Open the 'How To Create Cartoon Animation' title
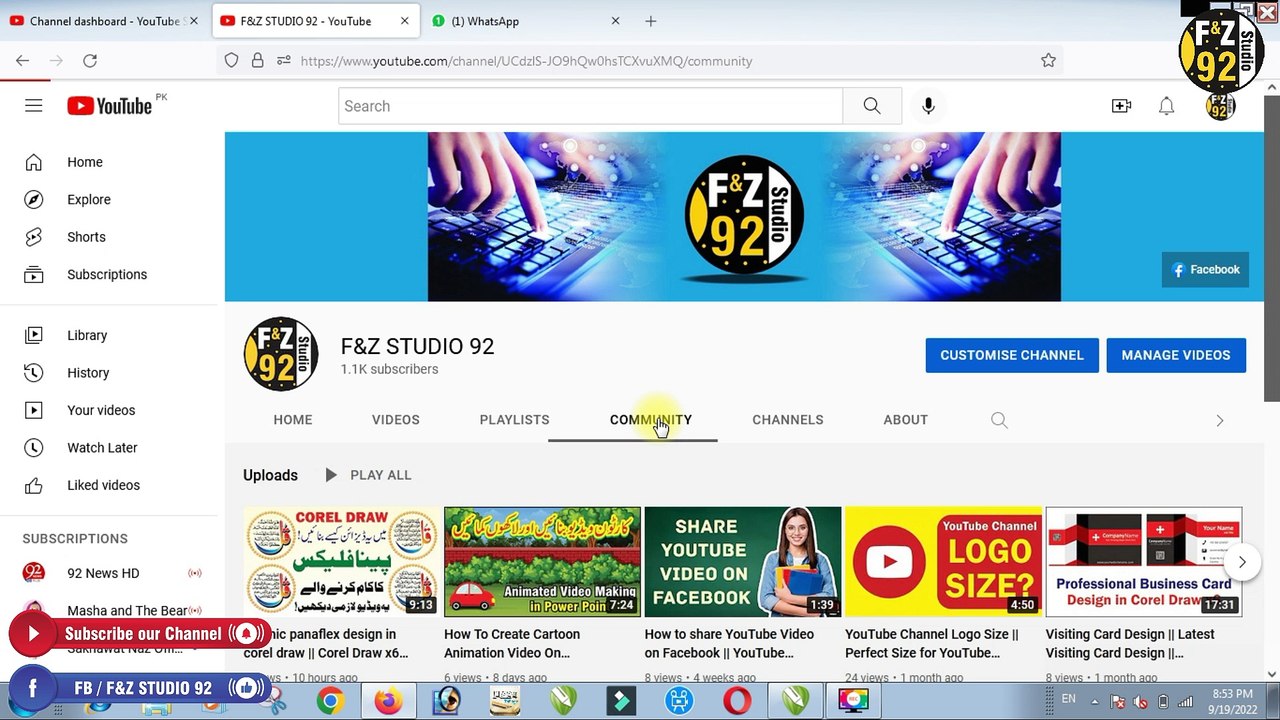Screen dimensions: 1280x720 [x=512, y=643]
